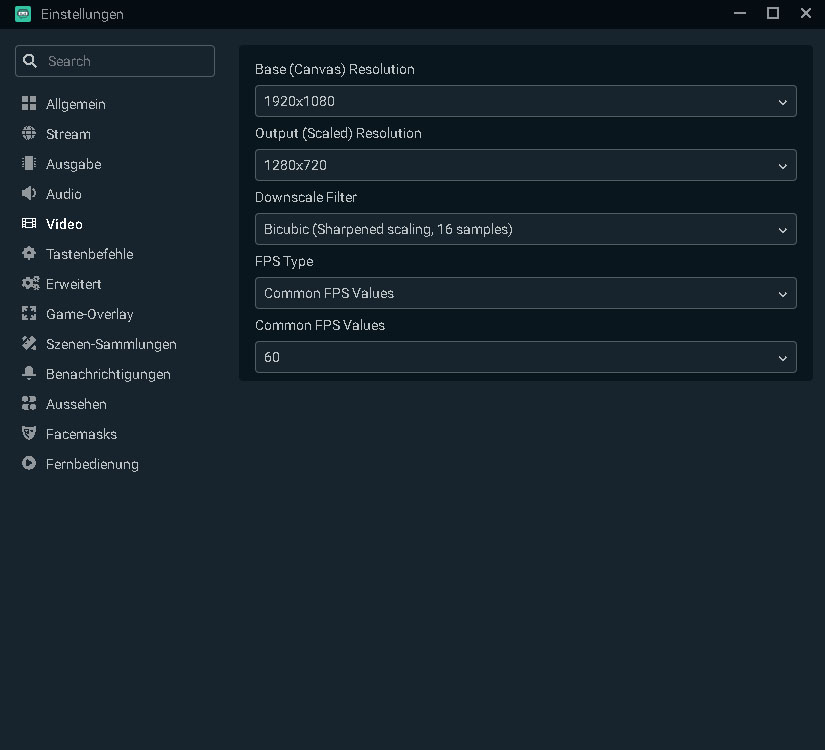Image resolution: width=825 pixels, height=750 pixels.
Task: Open the Downscale Filter dropdown
Action: 525,229
